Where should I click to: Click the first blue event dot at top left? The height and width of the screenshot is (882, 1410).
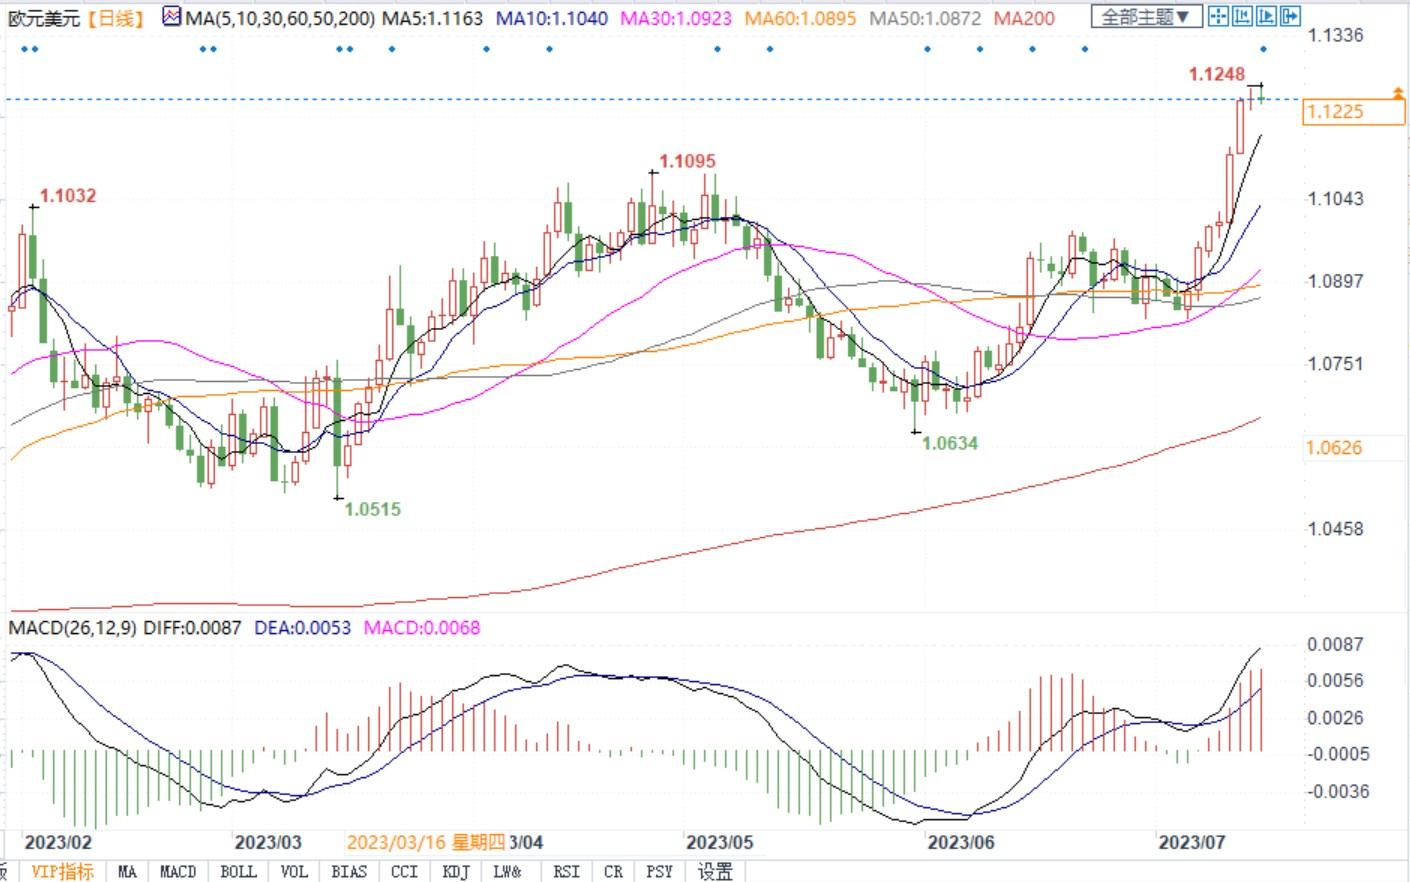[24, 49]
